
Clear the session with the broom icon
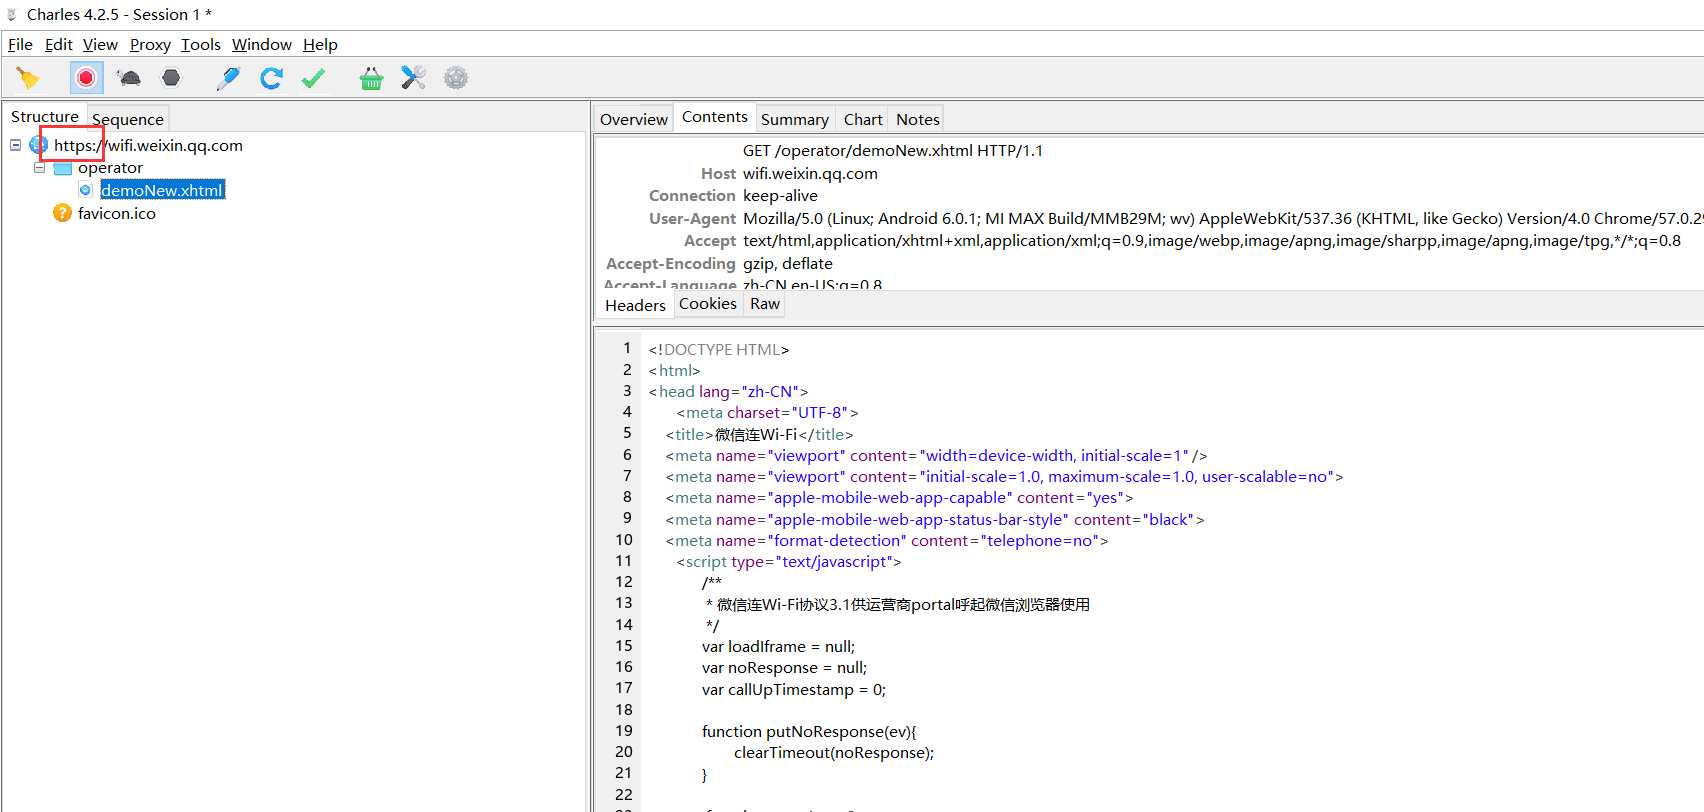coord(27,78)
